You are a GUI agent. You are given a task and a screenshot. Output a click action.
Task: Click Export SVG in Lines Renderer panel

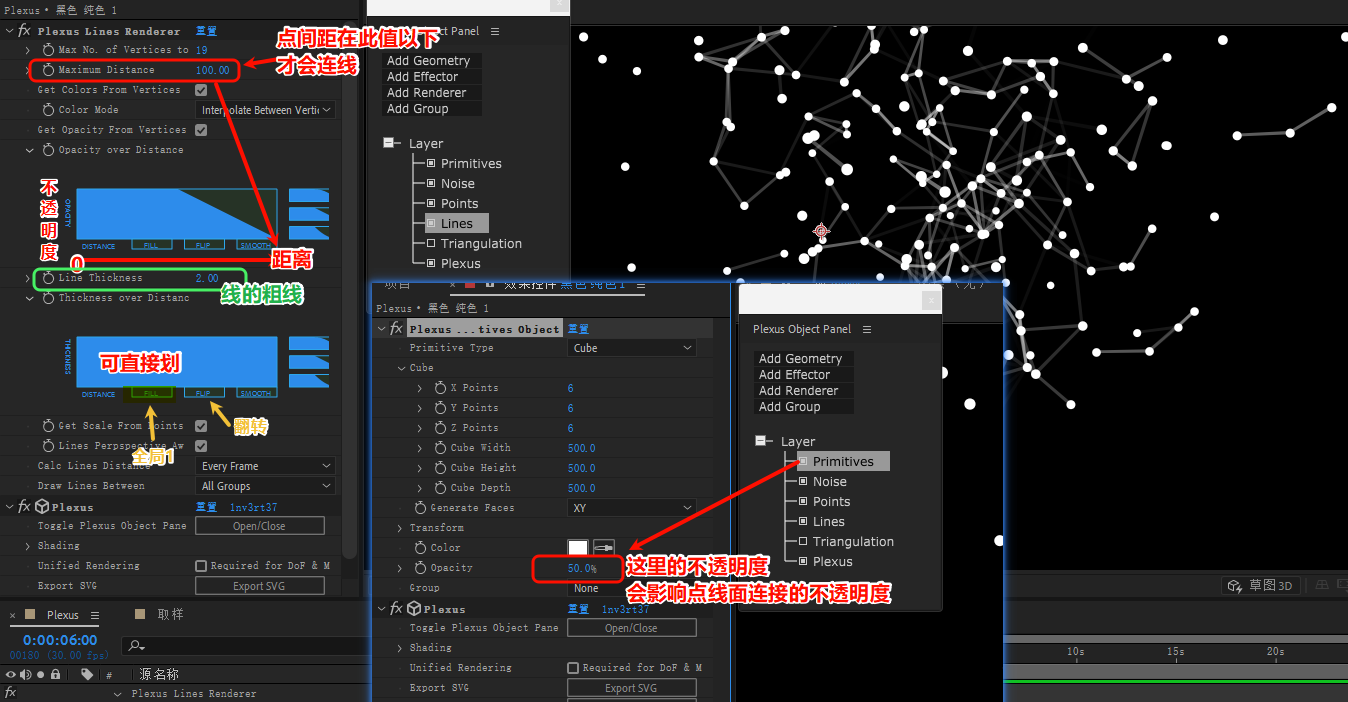(x=260, y=586)
